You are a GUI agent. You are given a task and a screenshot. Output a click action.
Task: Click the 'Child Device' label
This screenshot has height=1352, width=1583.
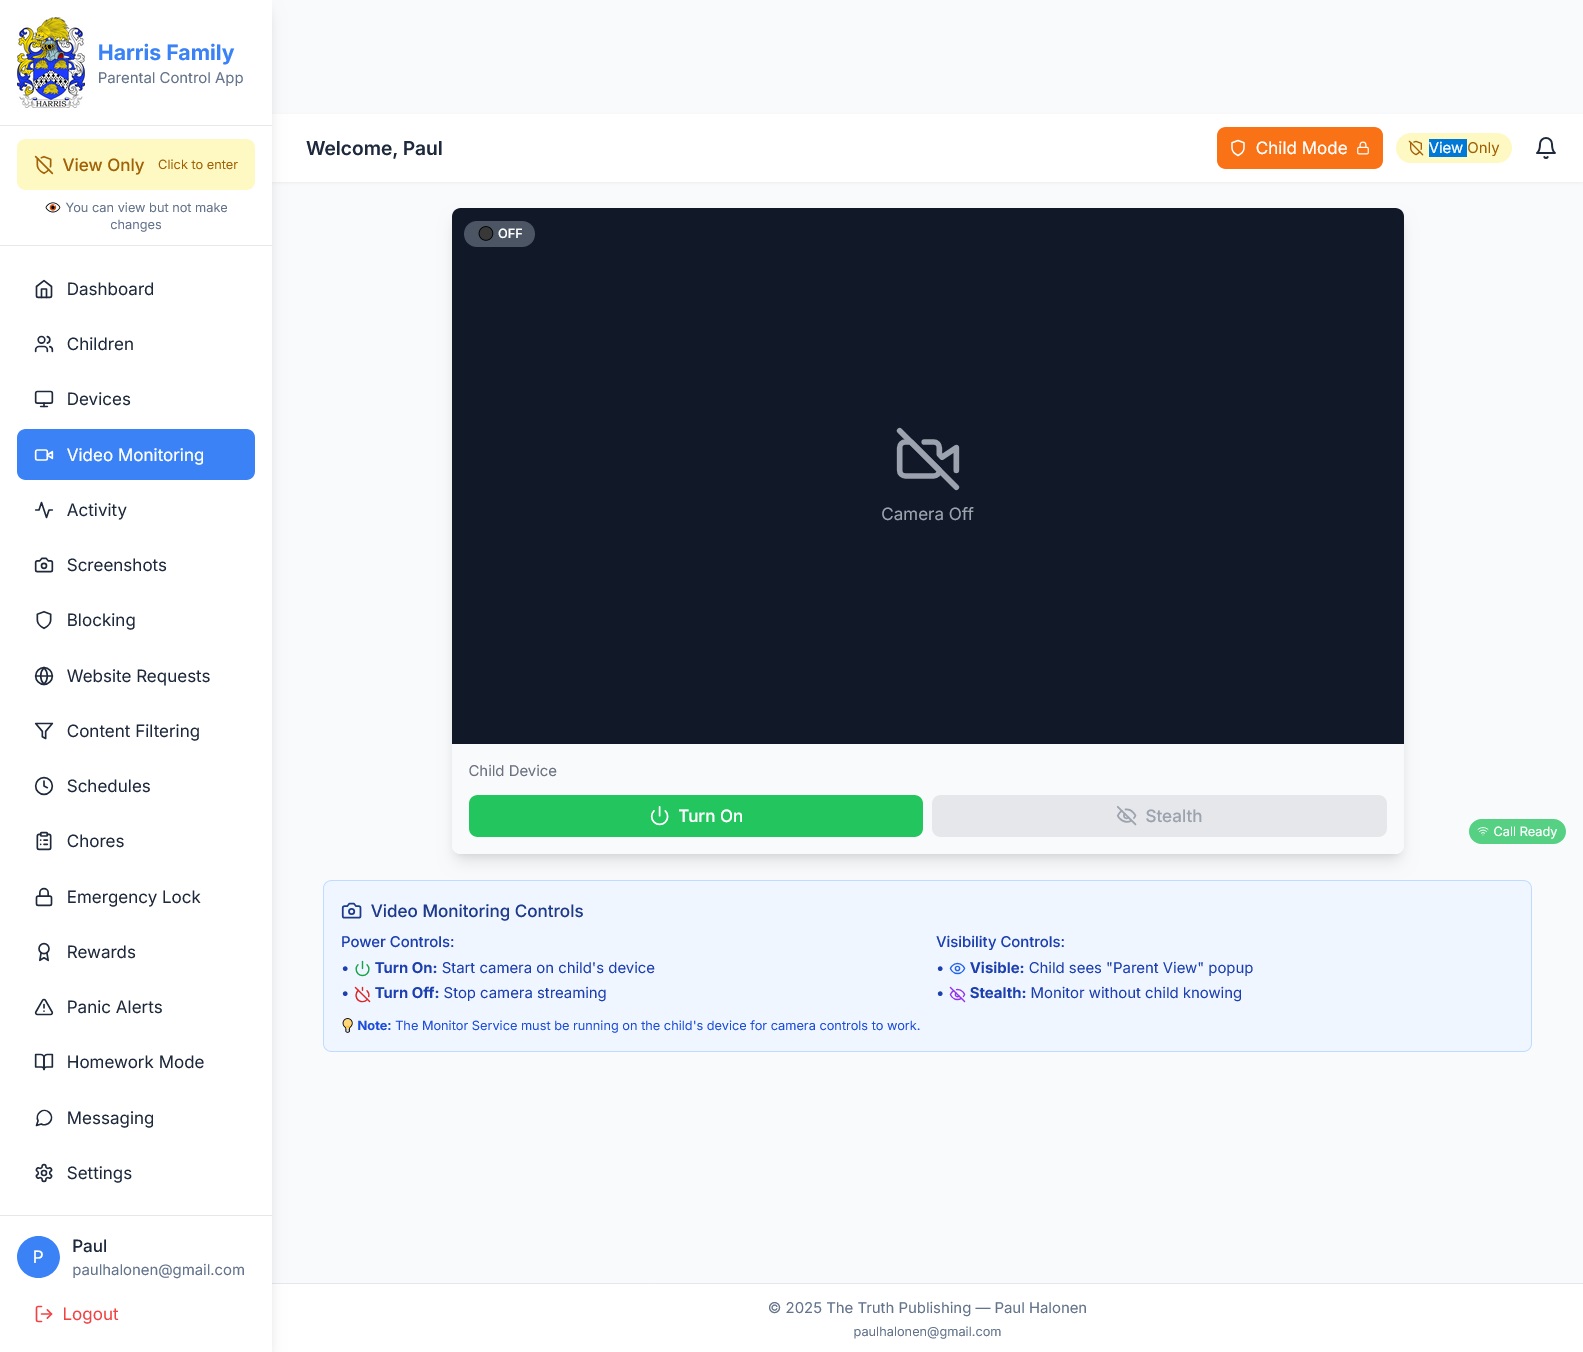(512, 771)
